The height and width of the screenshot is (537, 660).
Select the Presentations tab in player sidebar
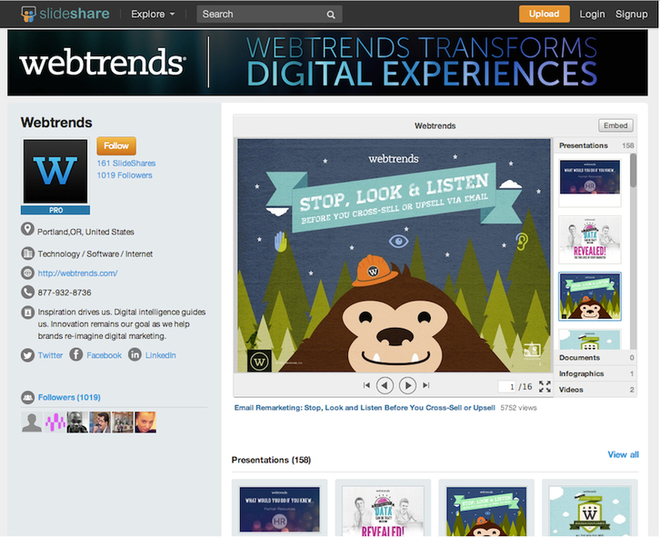[x=596, y=145]
